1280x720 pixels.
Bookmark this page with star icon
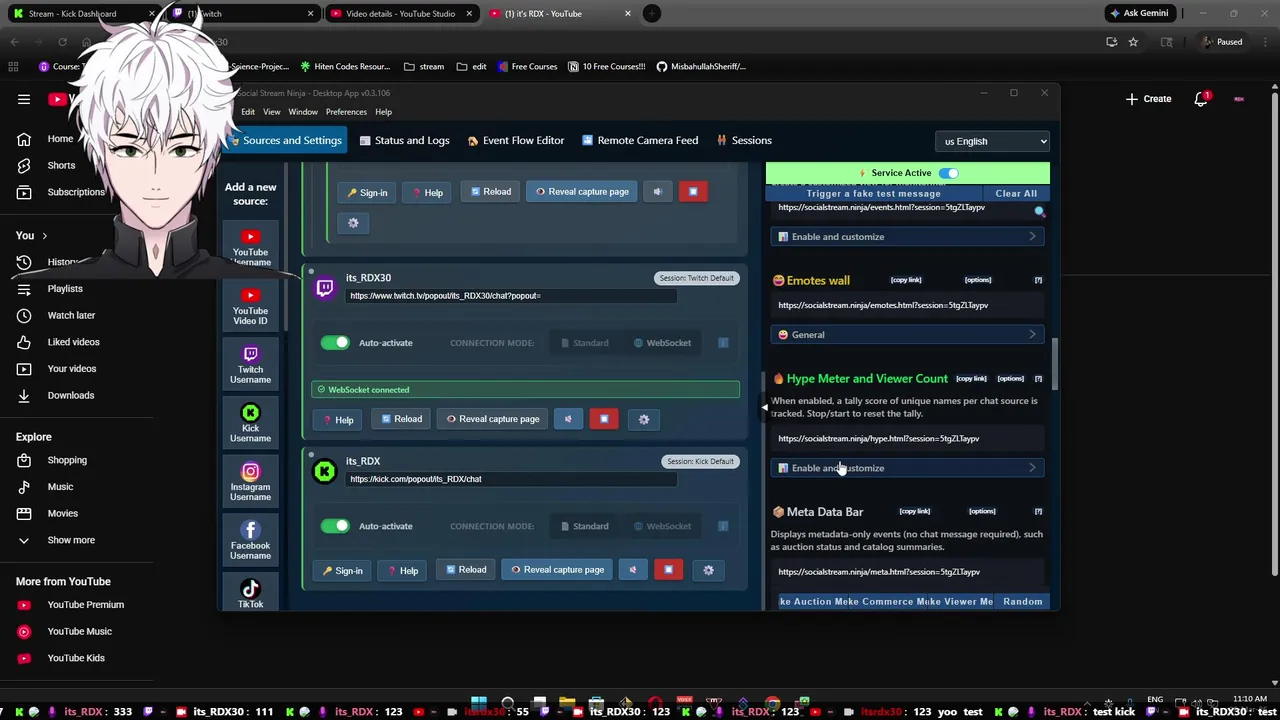point(1133,42)
